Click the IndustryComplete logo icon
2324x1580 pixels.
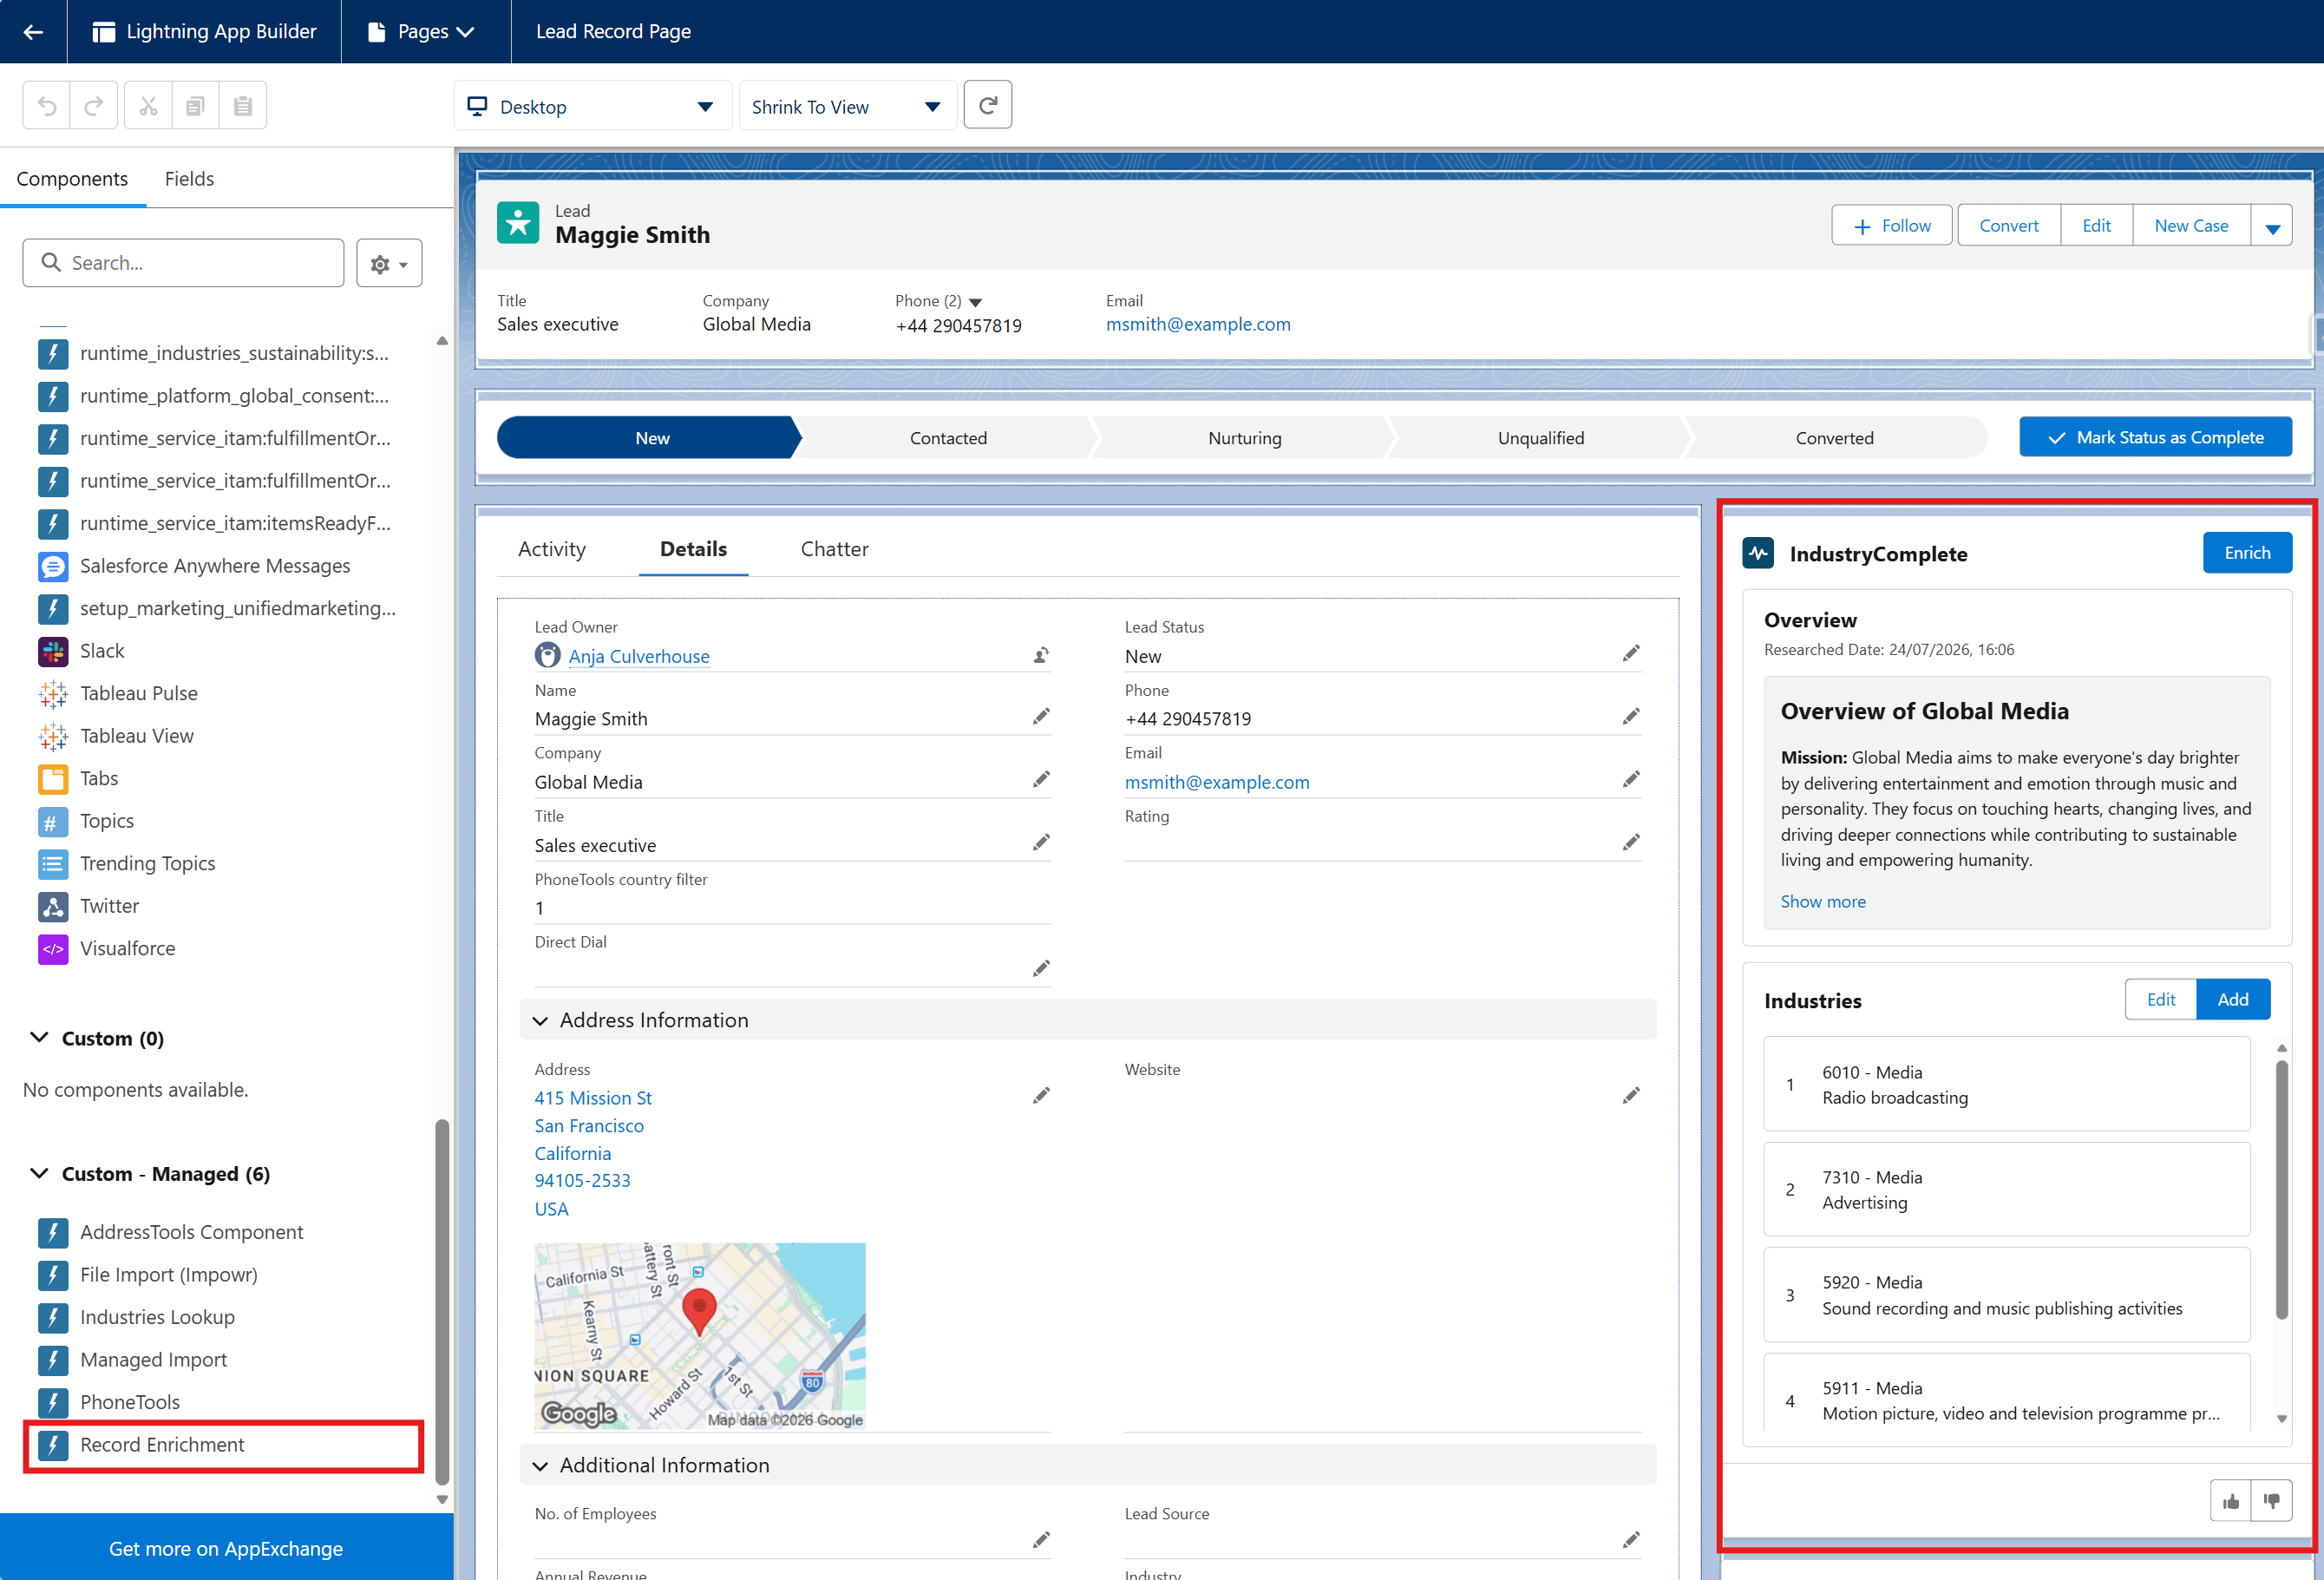point(1758,553)
